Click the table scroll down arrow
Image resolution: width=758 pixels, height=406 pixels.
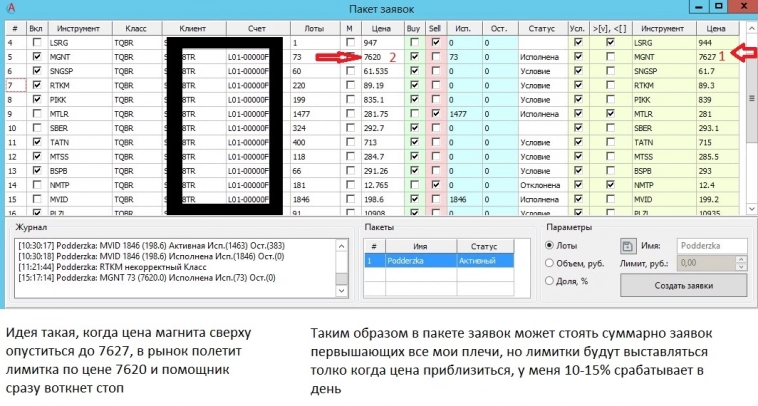[x=752, y=209]
